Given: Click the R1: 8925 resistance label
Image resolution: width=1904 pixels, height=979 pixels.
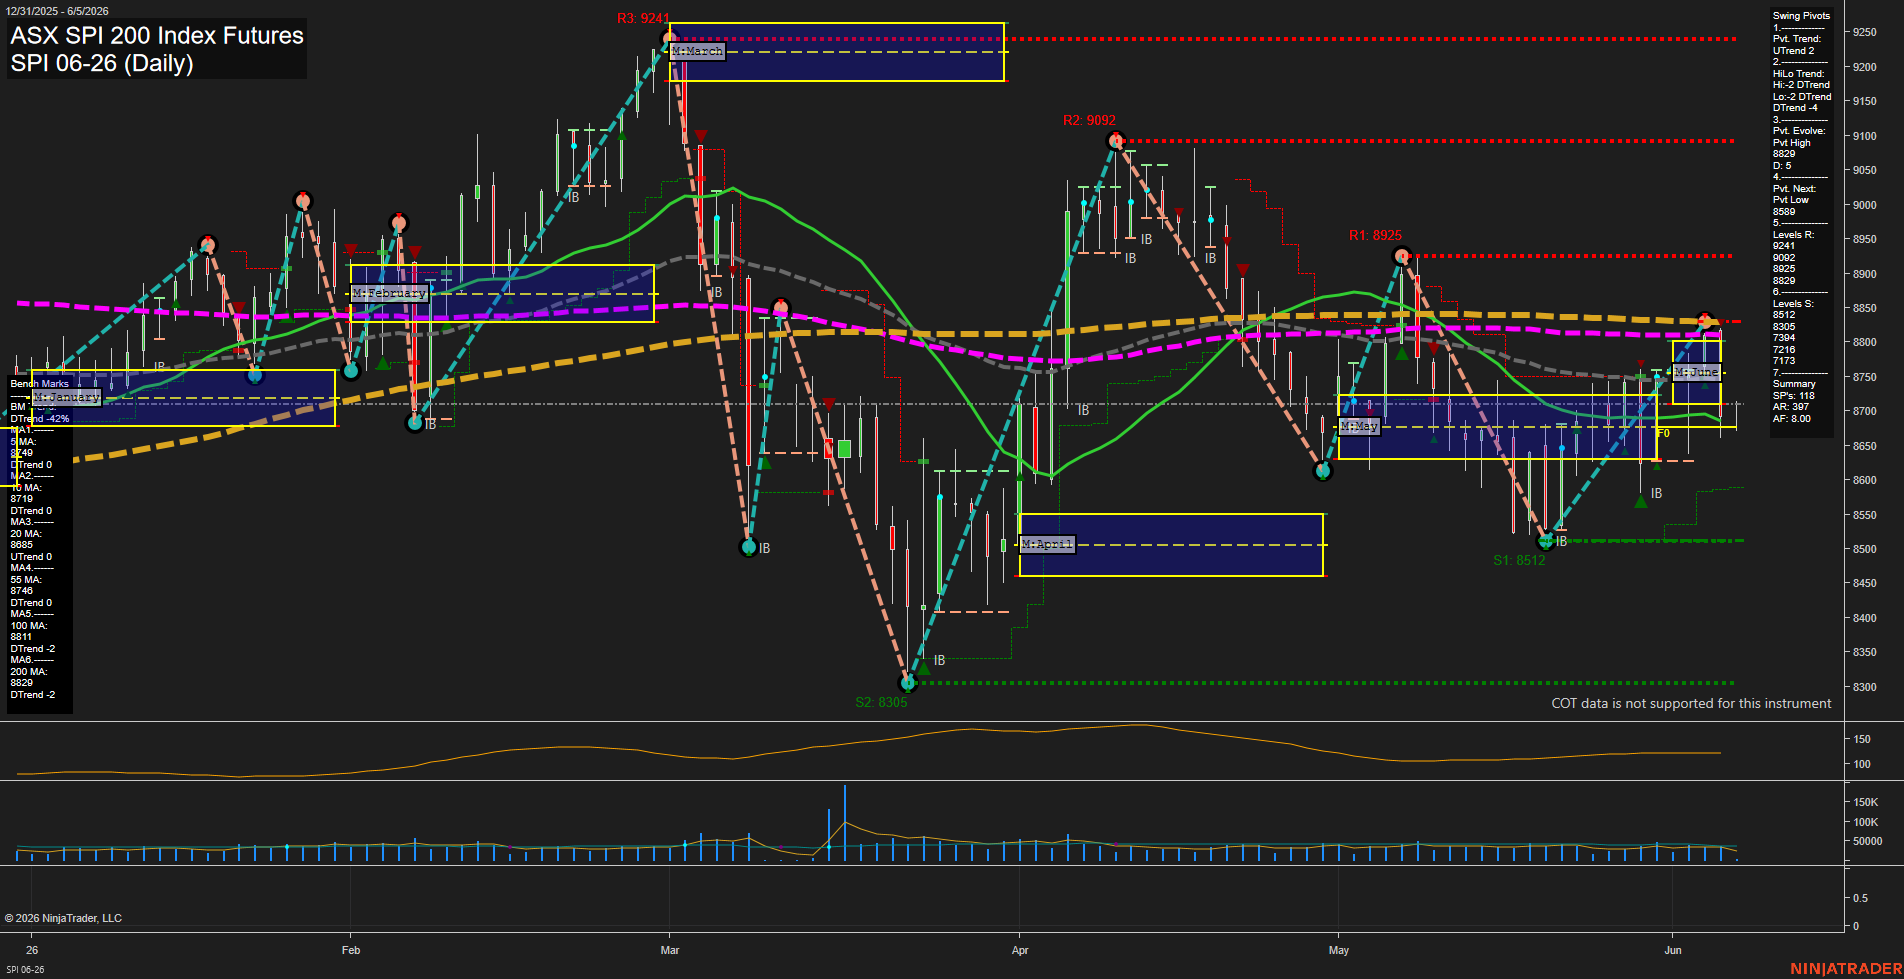Looking at the screenshot, I should pos(1375,235).
